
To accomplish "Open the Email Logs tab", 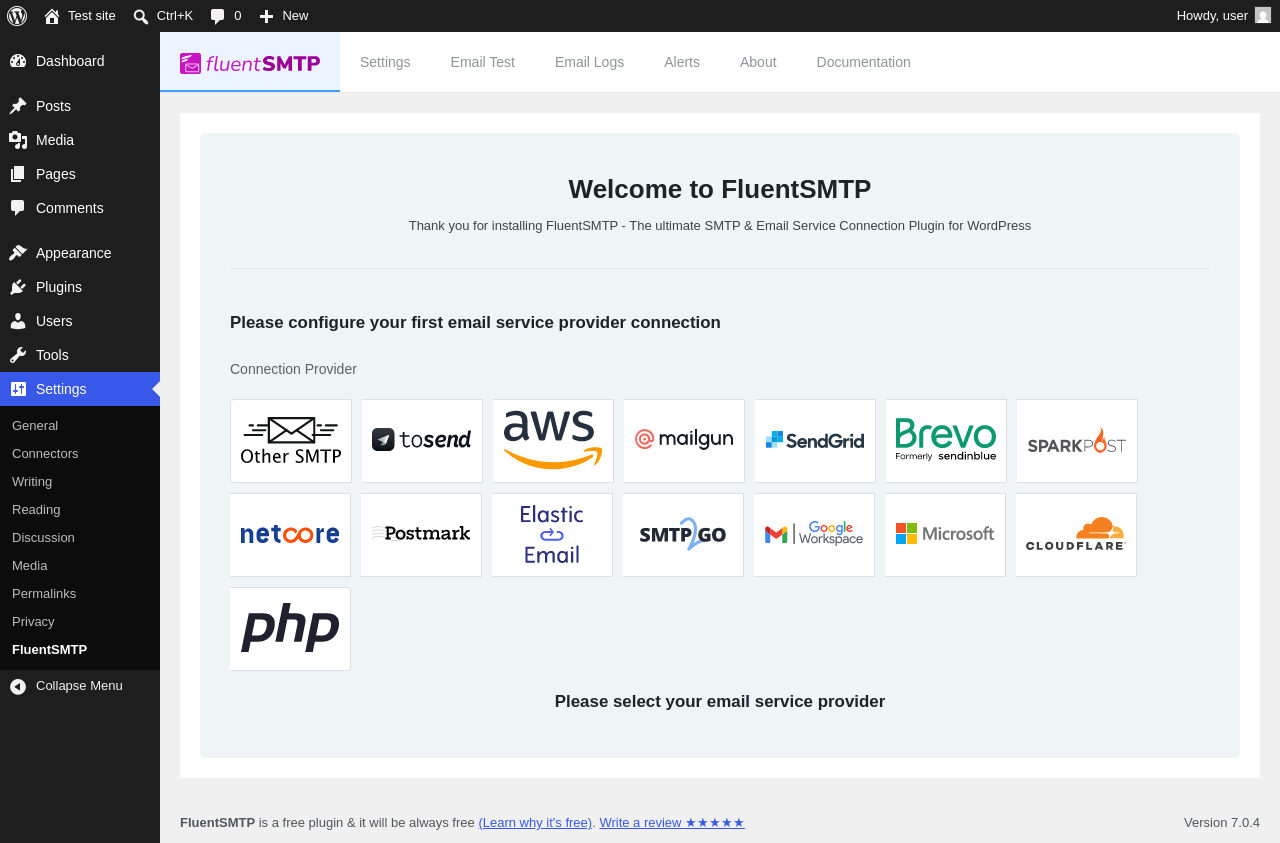I will [x=589, y=62].
